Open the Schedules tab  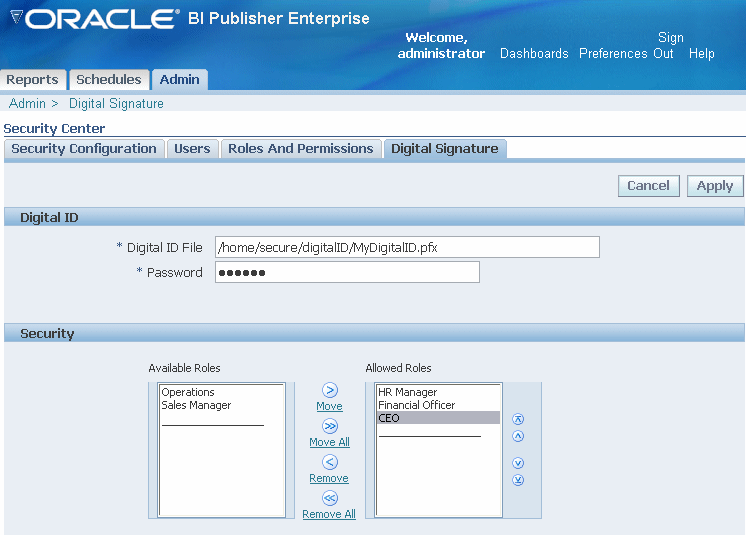point(109,79)
